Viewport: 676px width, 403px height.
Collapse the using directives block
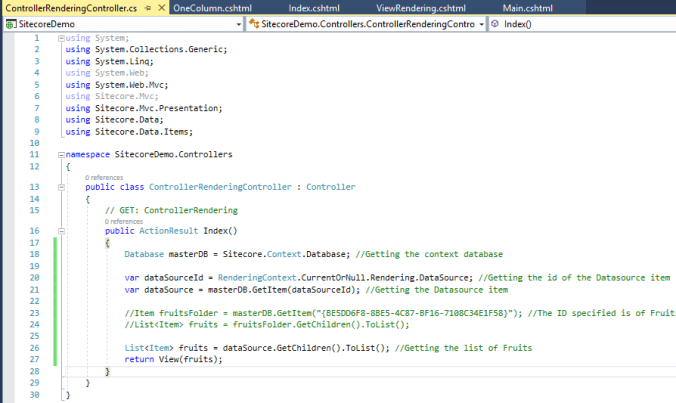(x=60, y=38)
